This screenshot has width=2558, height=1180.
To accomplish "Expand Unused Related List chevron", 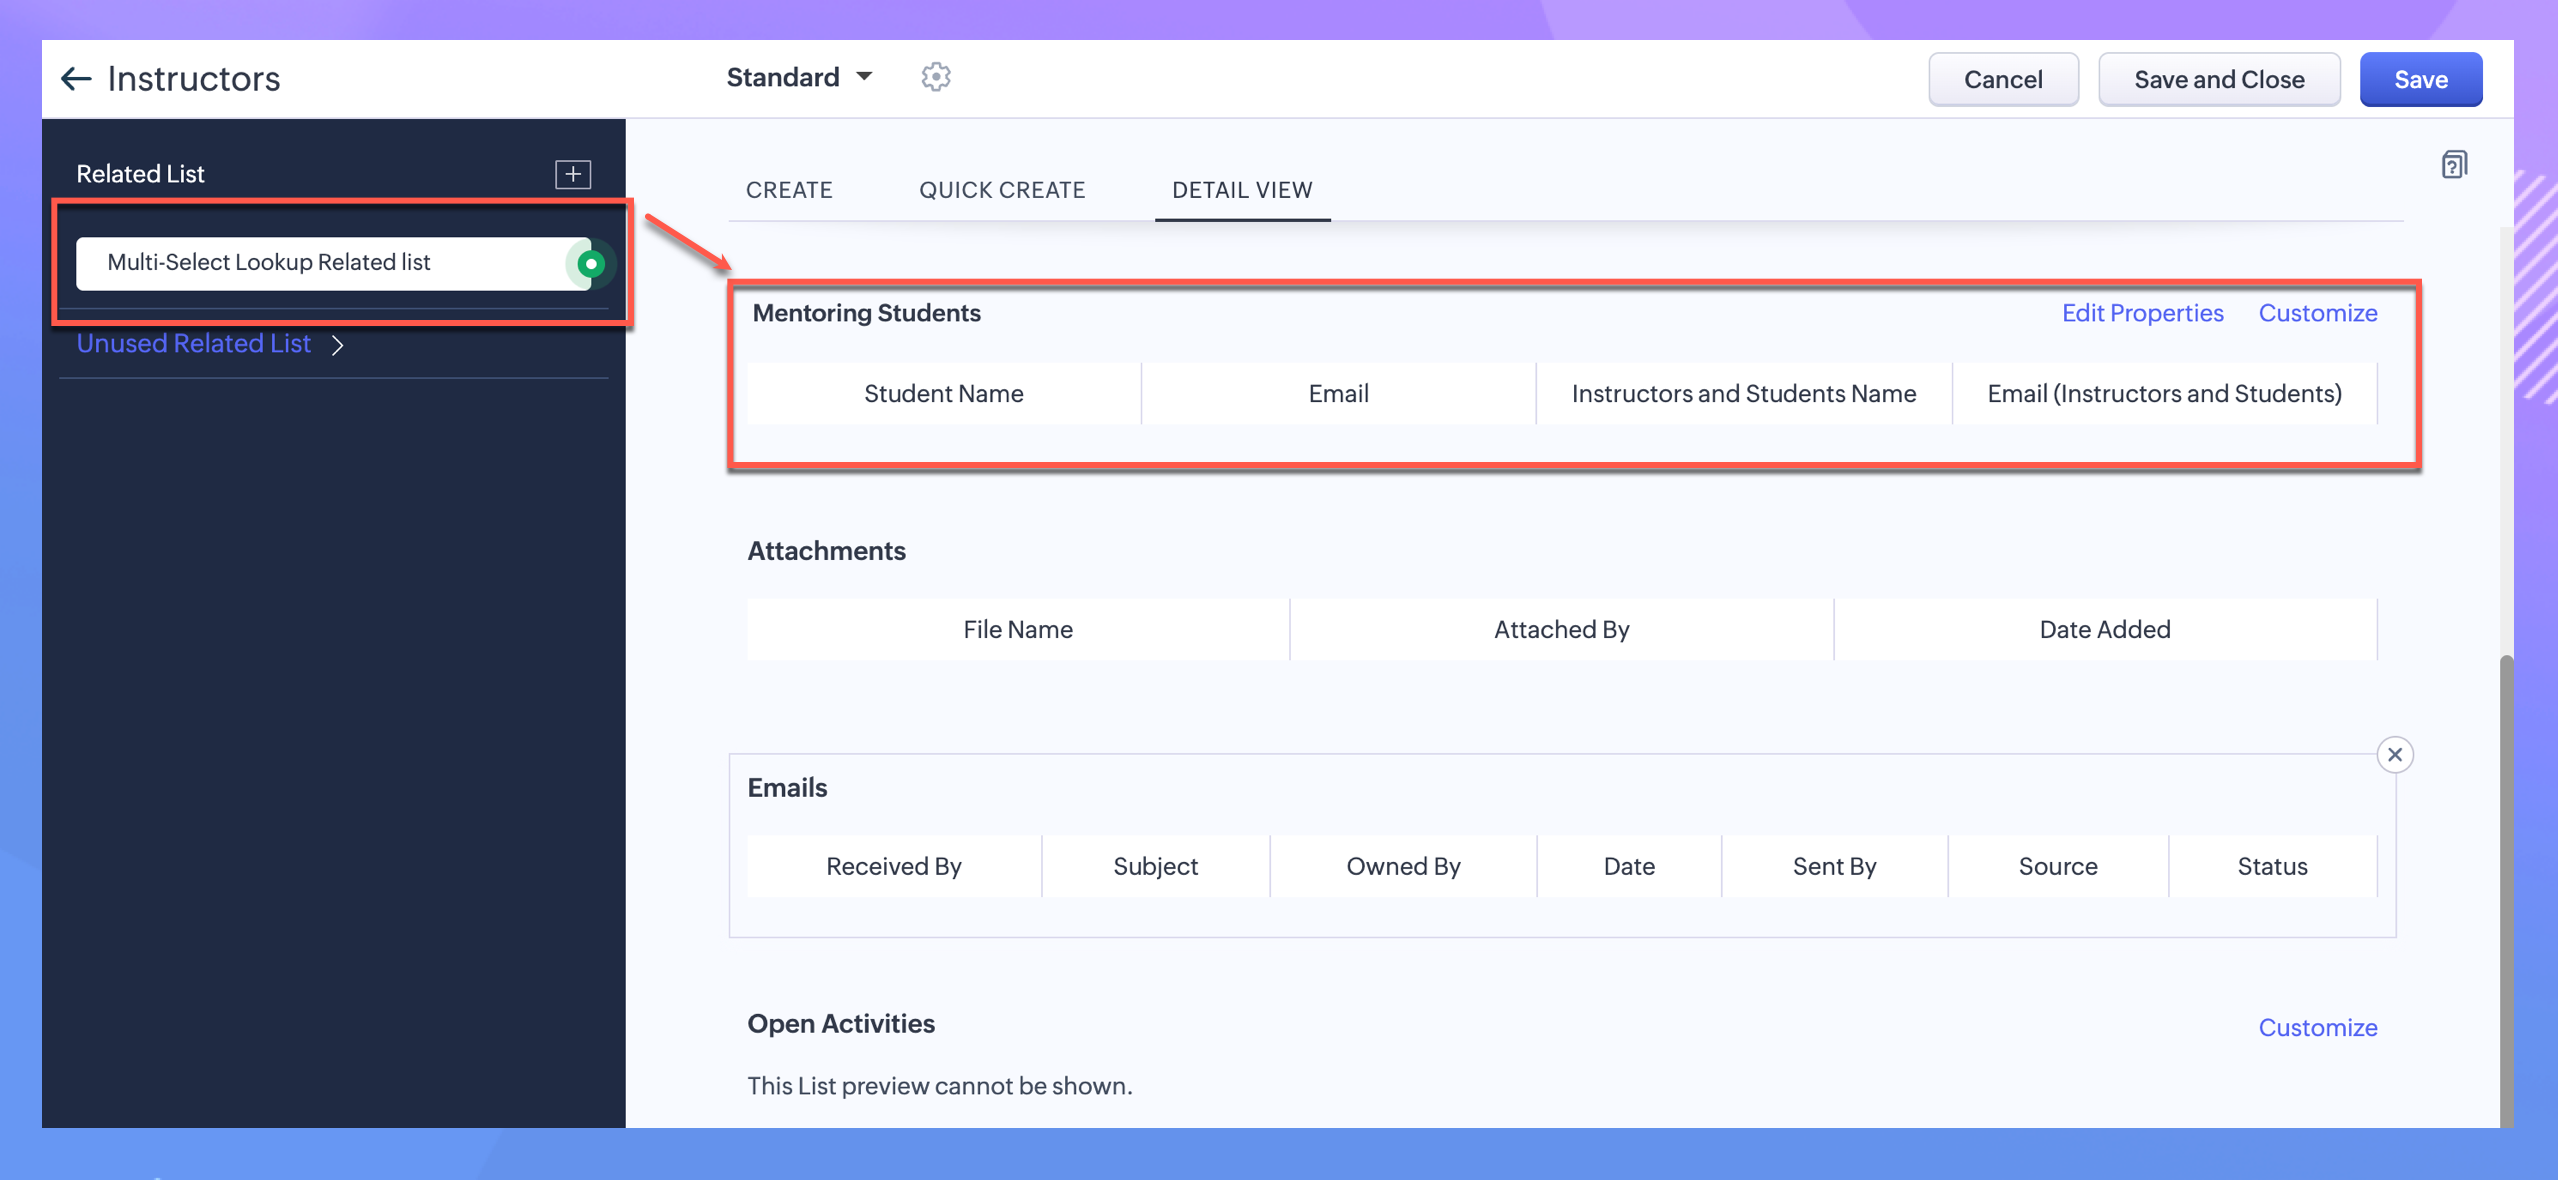I will pos(338,345).
